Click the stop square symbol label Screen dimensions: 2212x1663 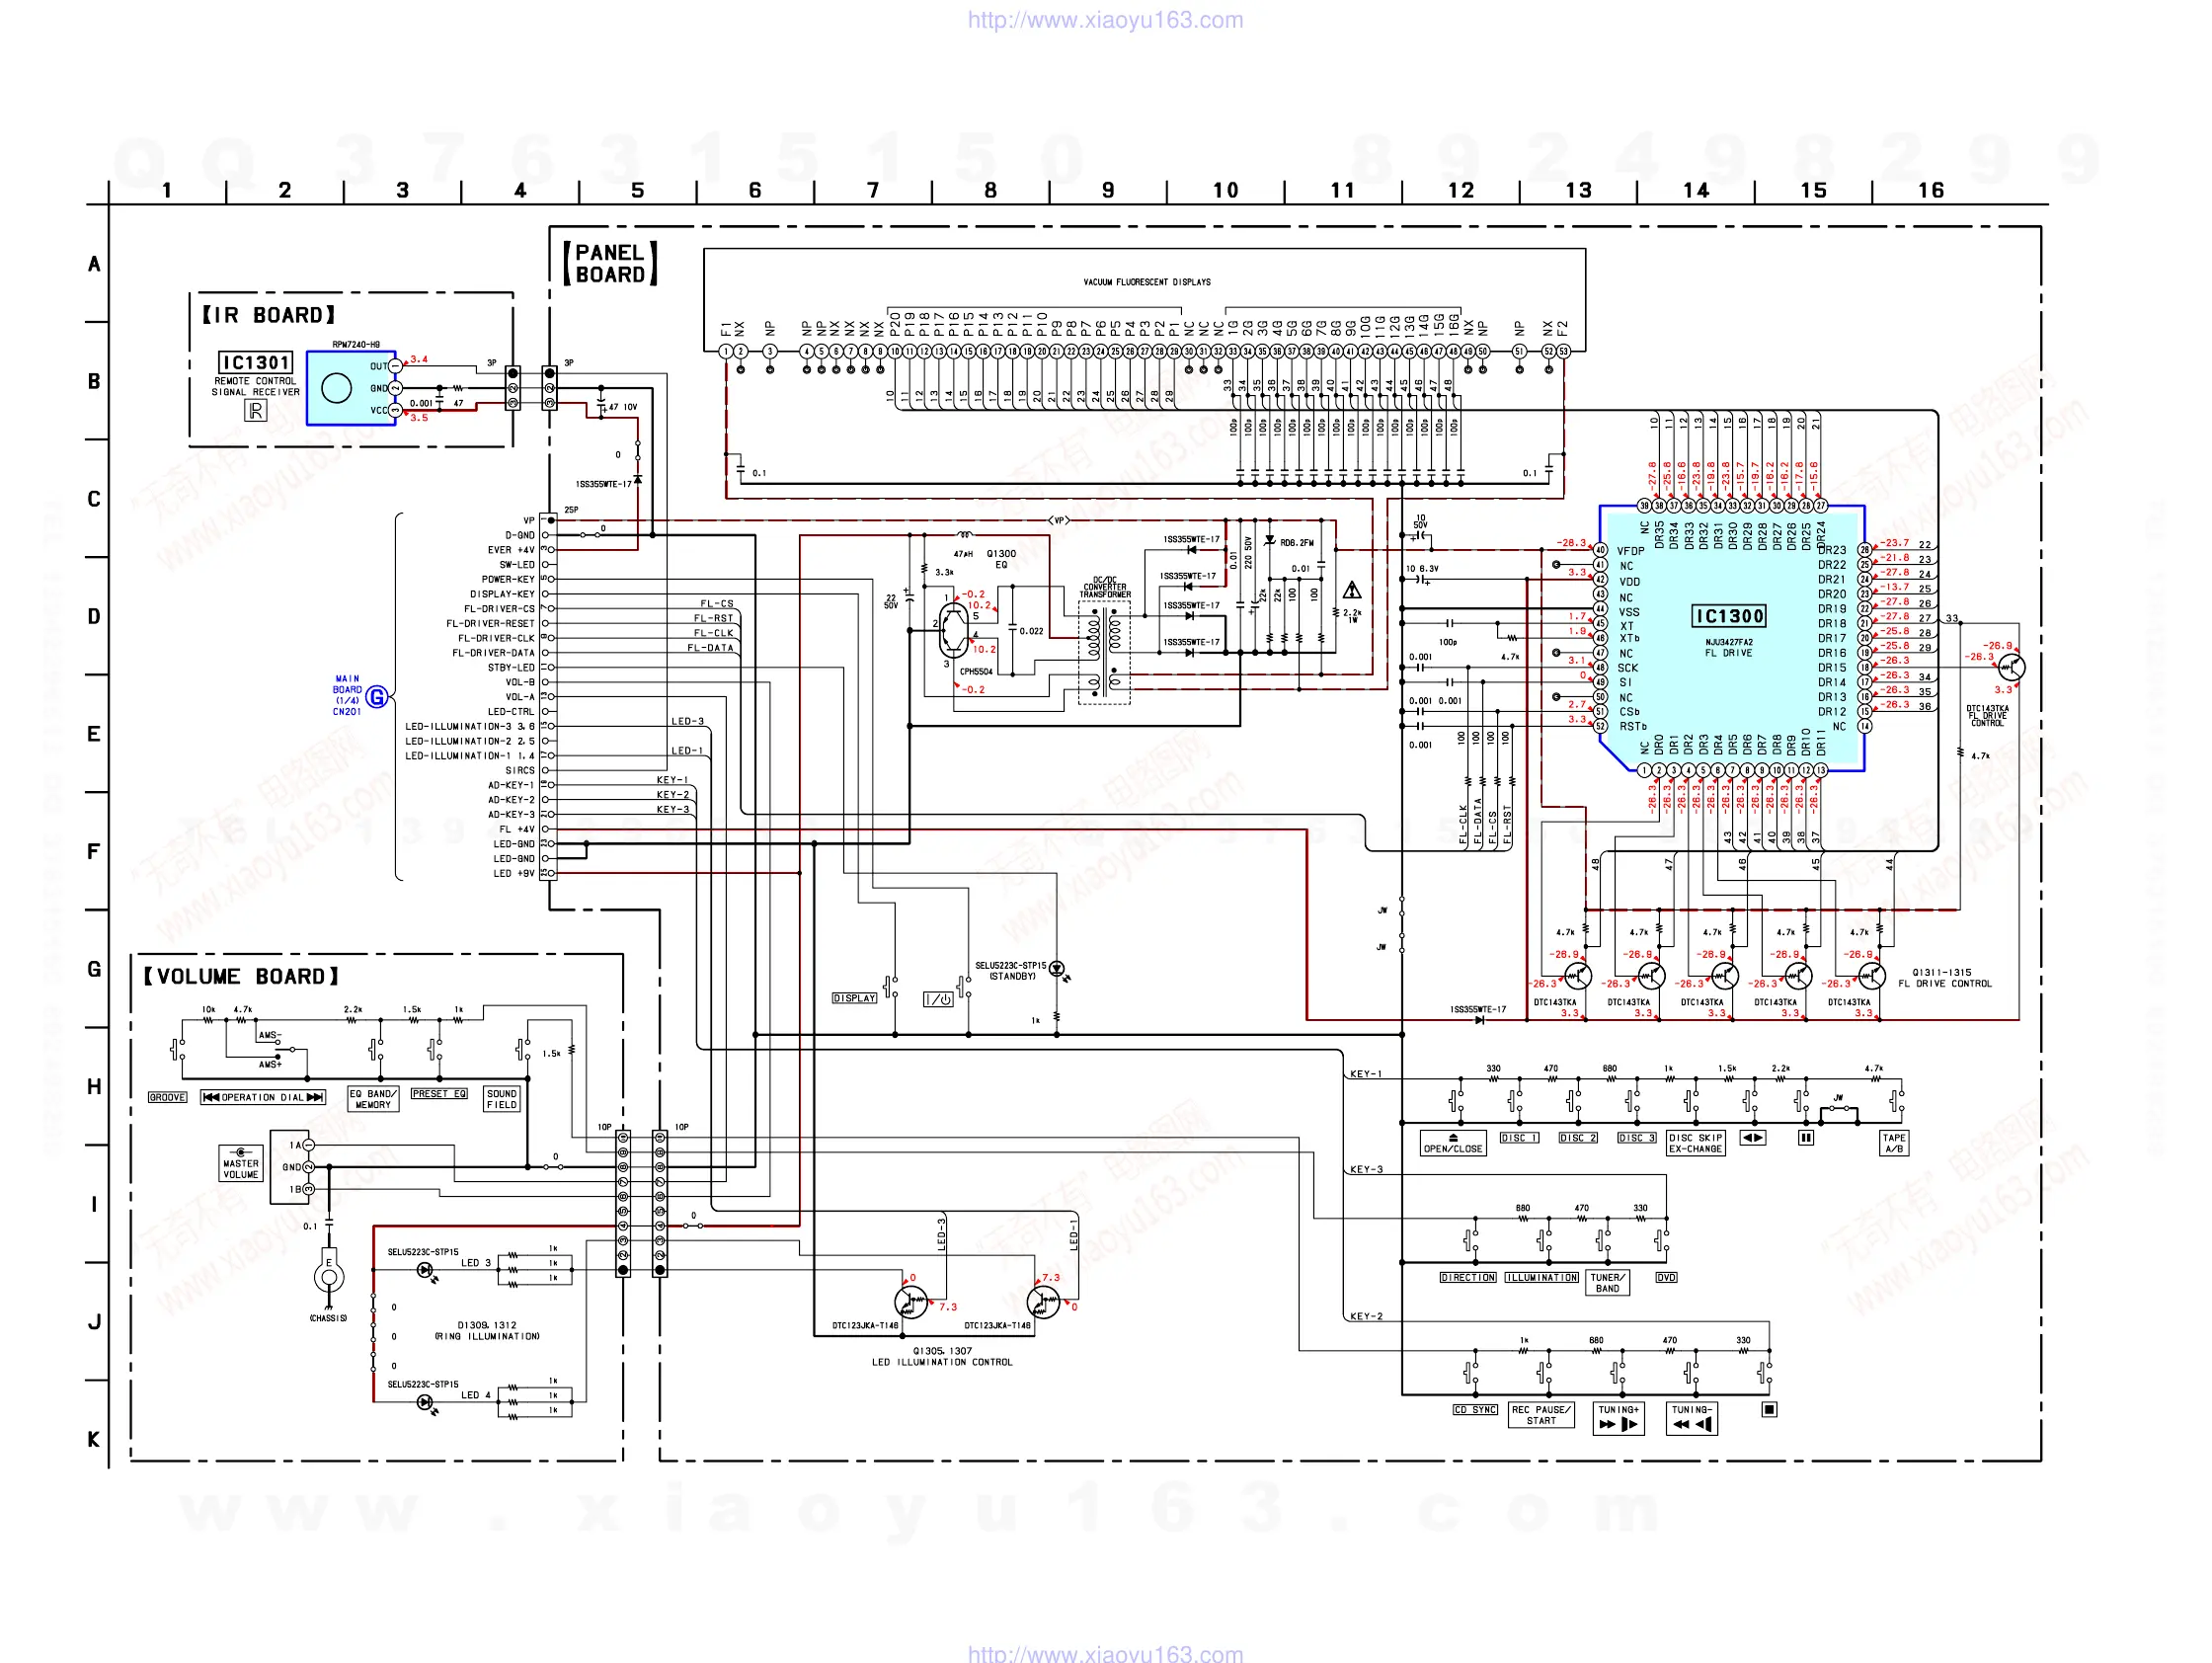pyautogui.click(x=1768, y=1409)
